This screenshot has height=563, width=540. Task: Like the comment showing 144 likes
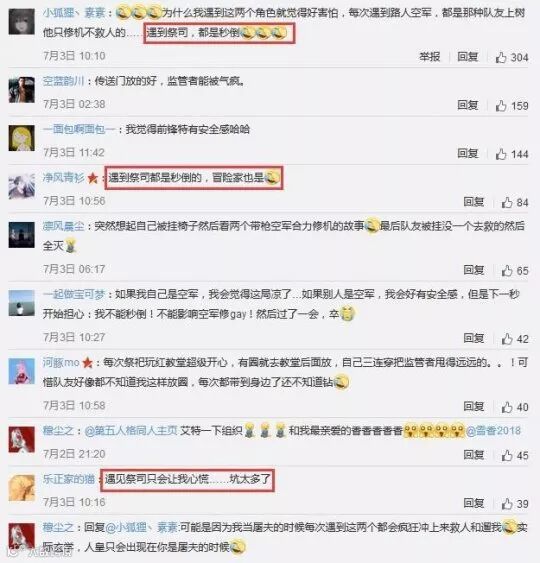pos(501,154)
